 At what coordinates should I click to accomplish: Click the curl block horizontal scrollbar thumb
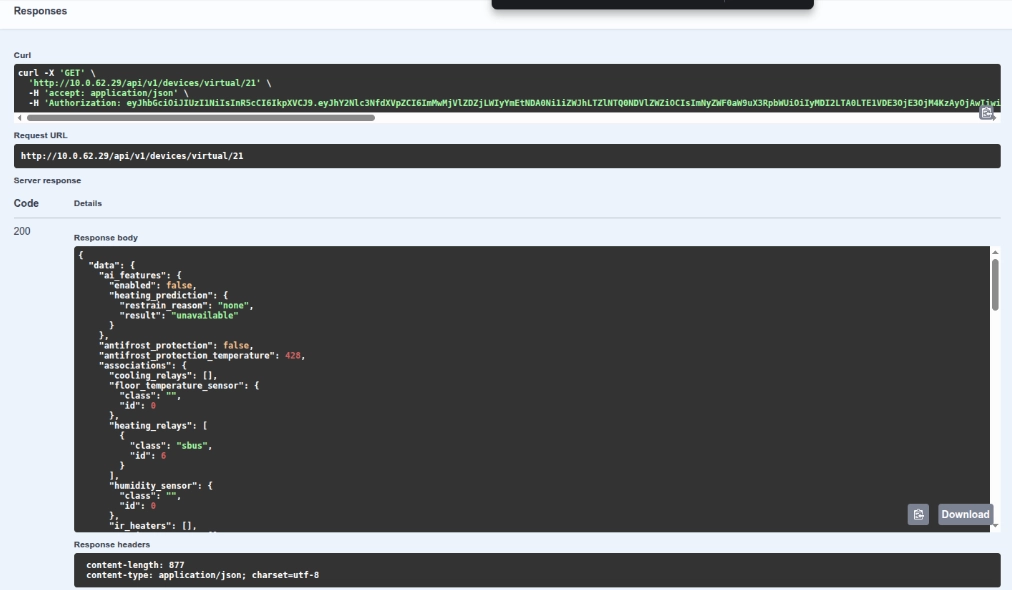(x=201, y=118)
